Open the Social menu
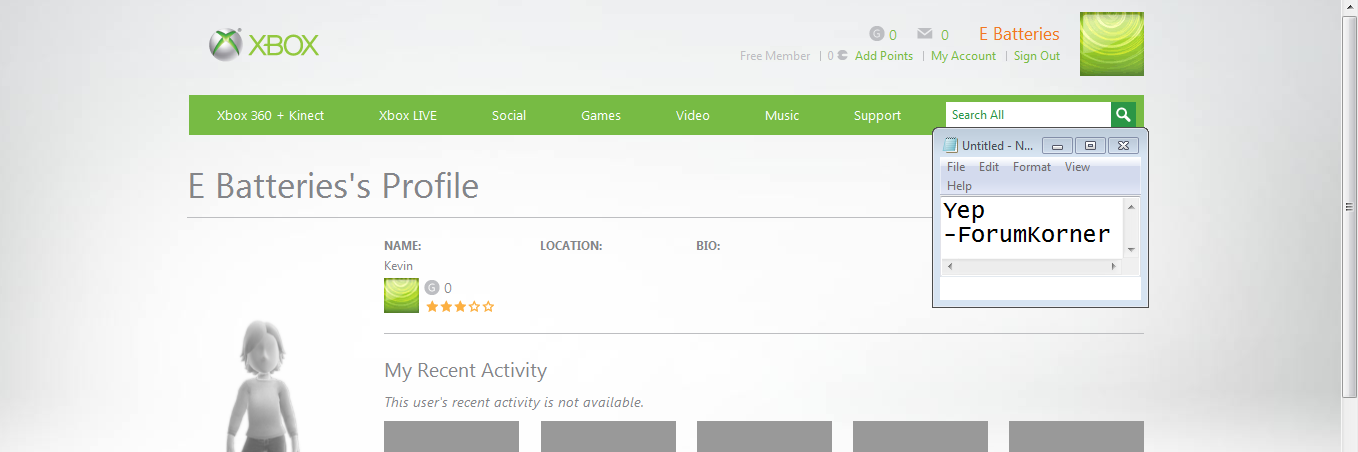 point(509,116)
